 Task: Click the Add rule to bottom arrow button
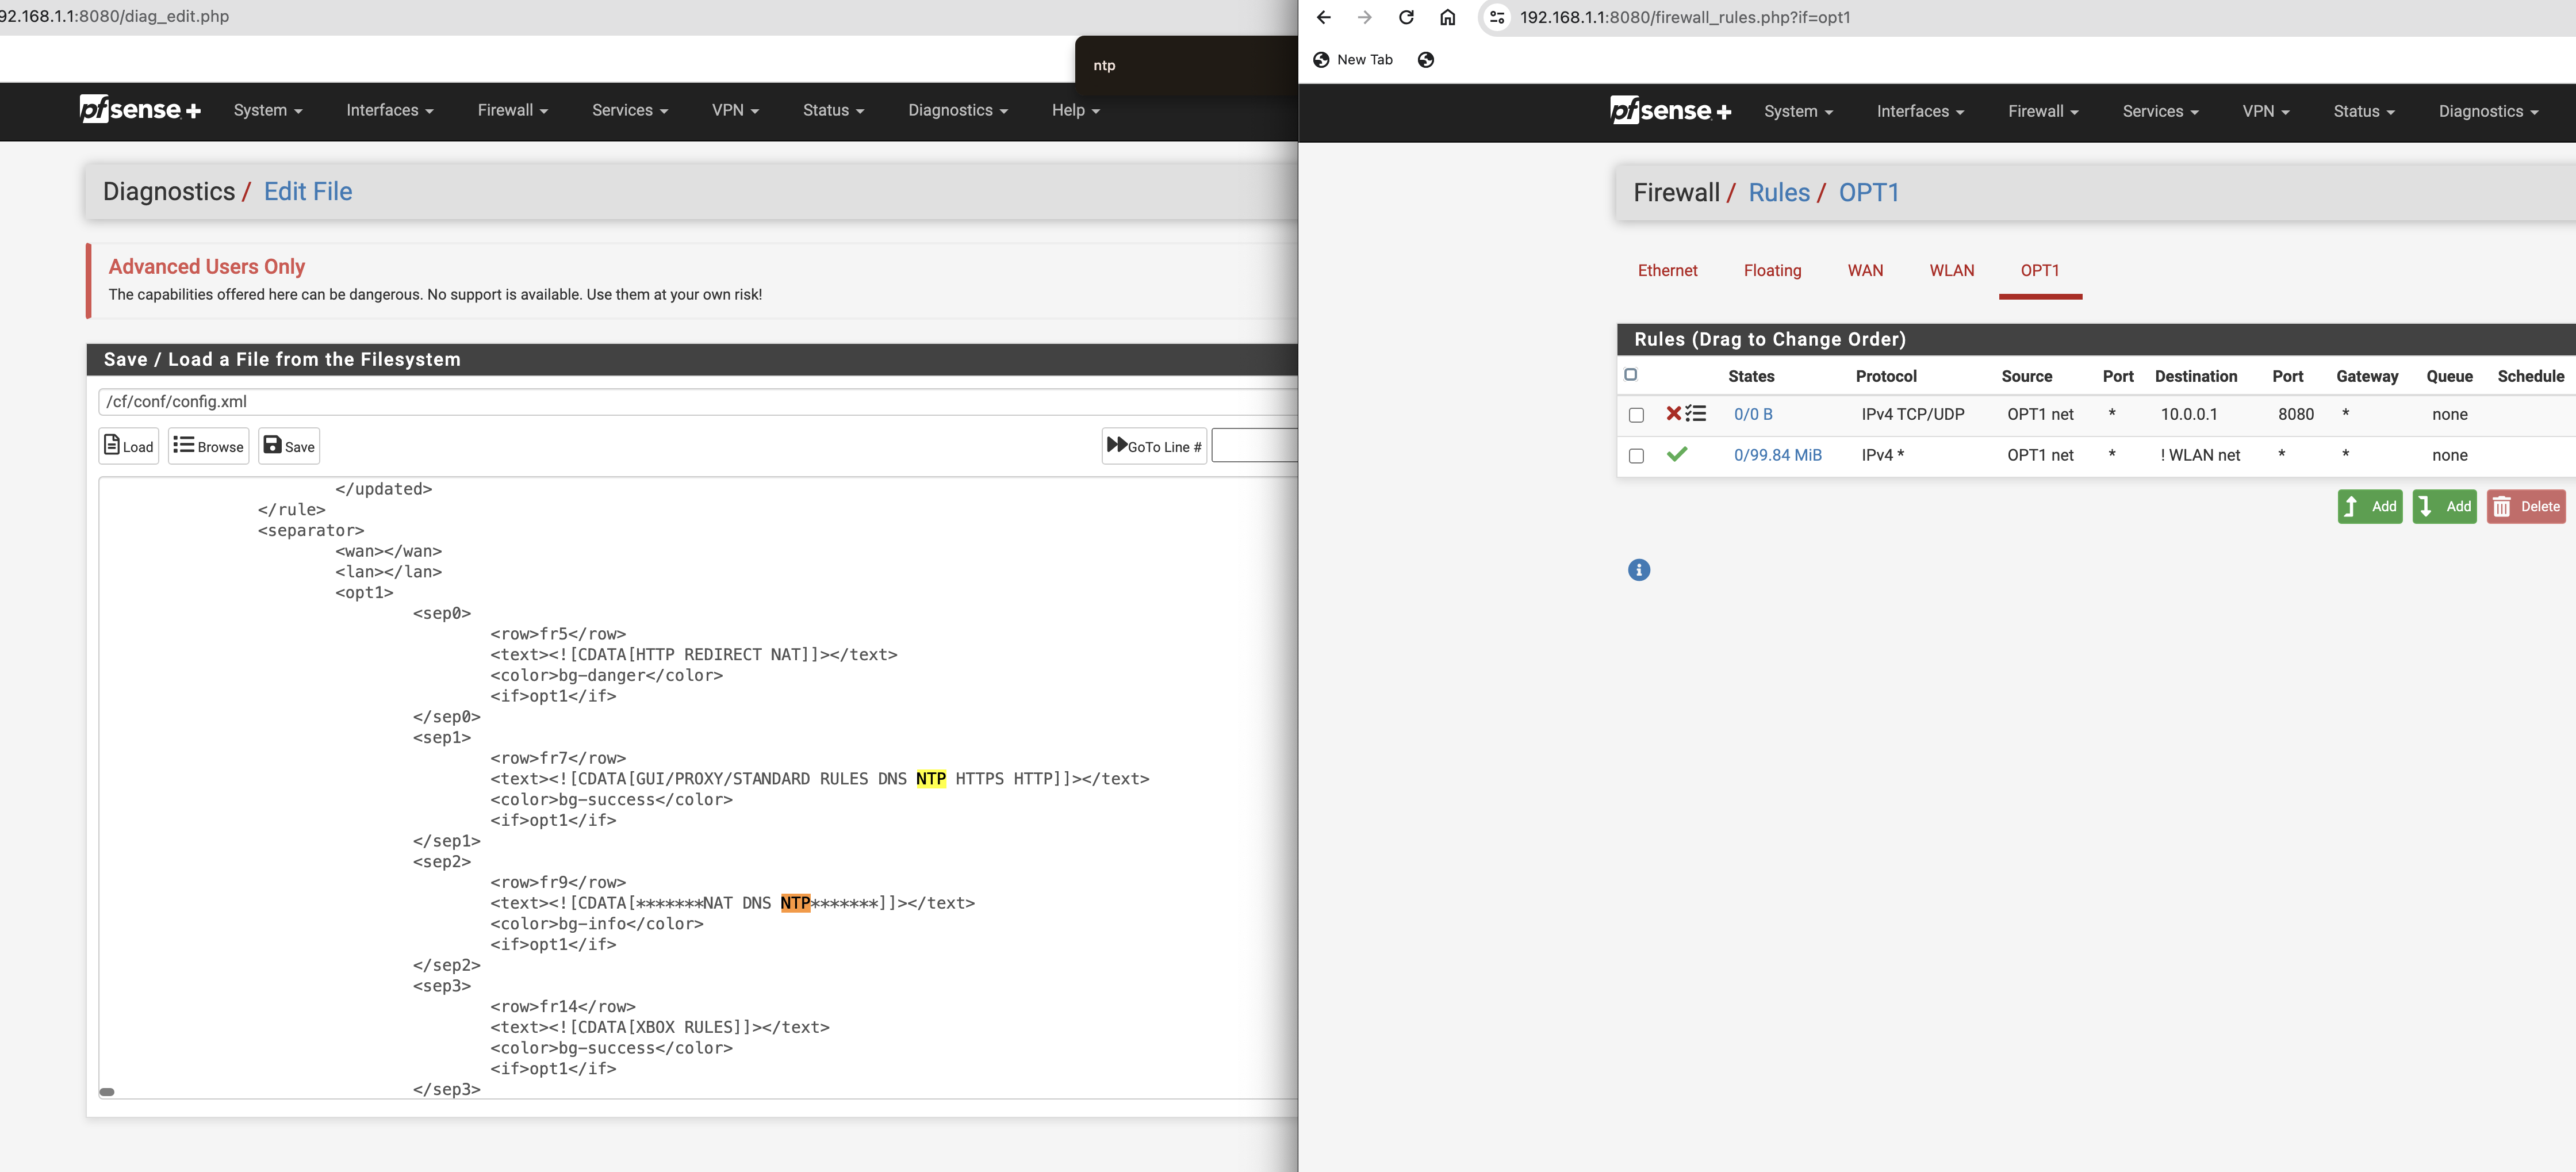(2444, 506)
